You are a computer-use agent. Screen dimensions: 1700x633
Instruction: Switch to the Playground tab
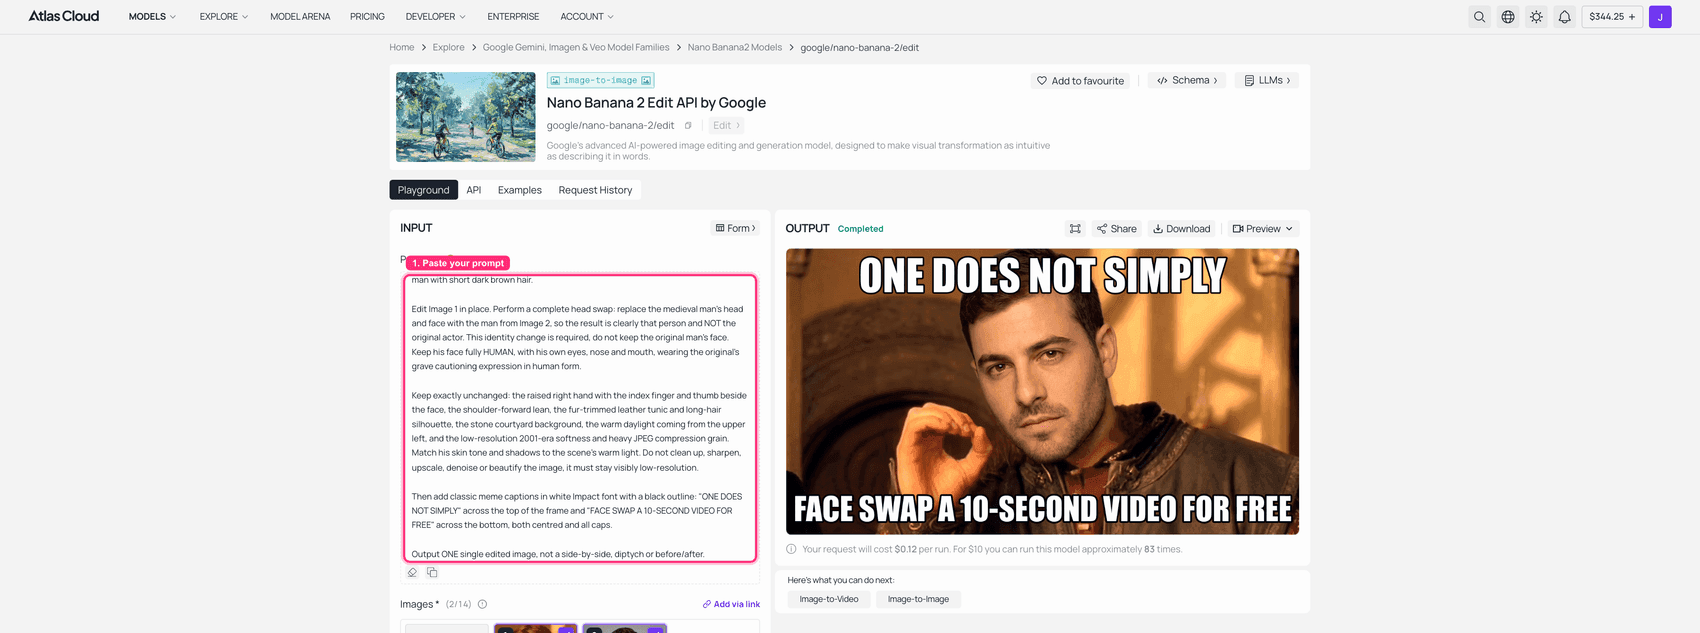(x=424, y=190)
